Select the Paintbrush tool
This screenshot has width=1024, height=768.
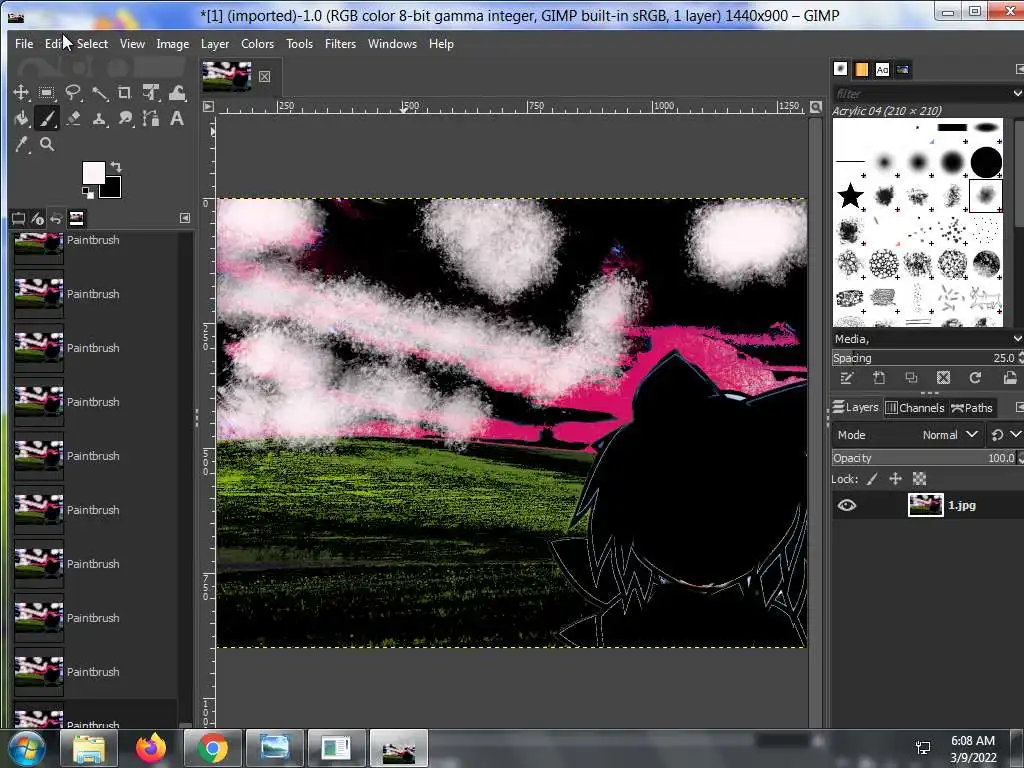click(x=46, y=118)
